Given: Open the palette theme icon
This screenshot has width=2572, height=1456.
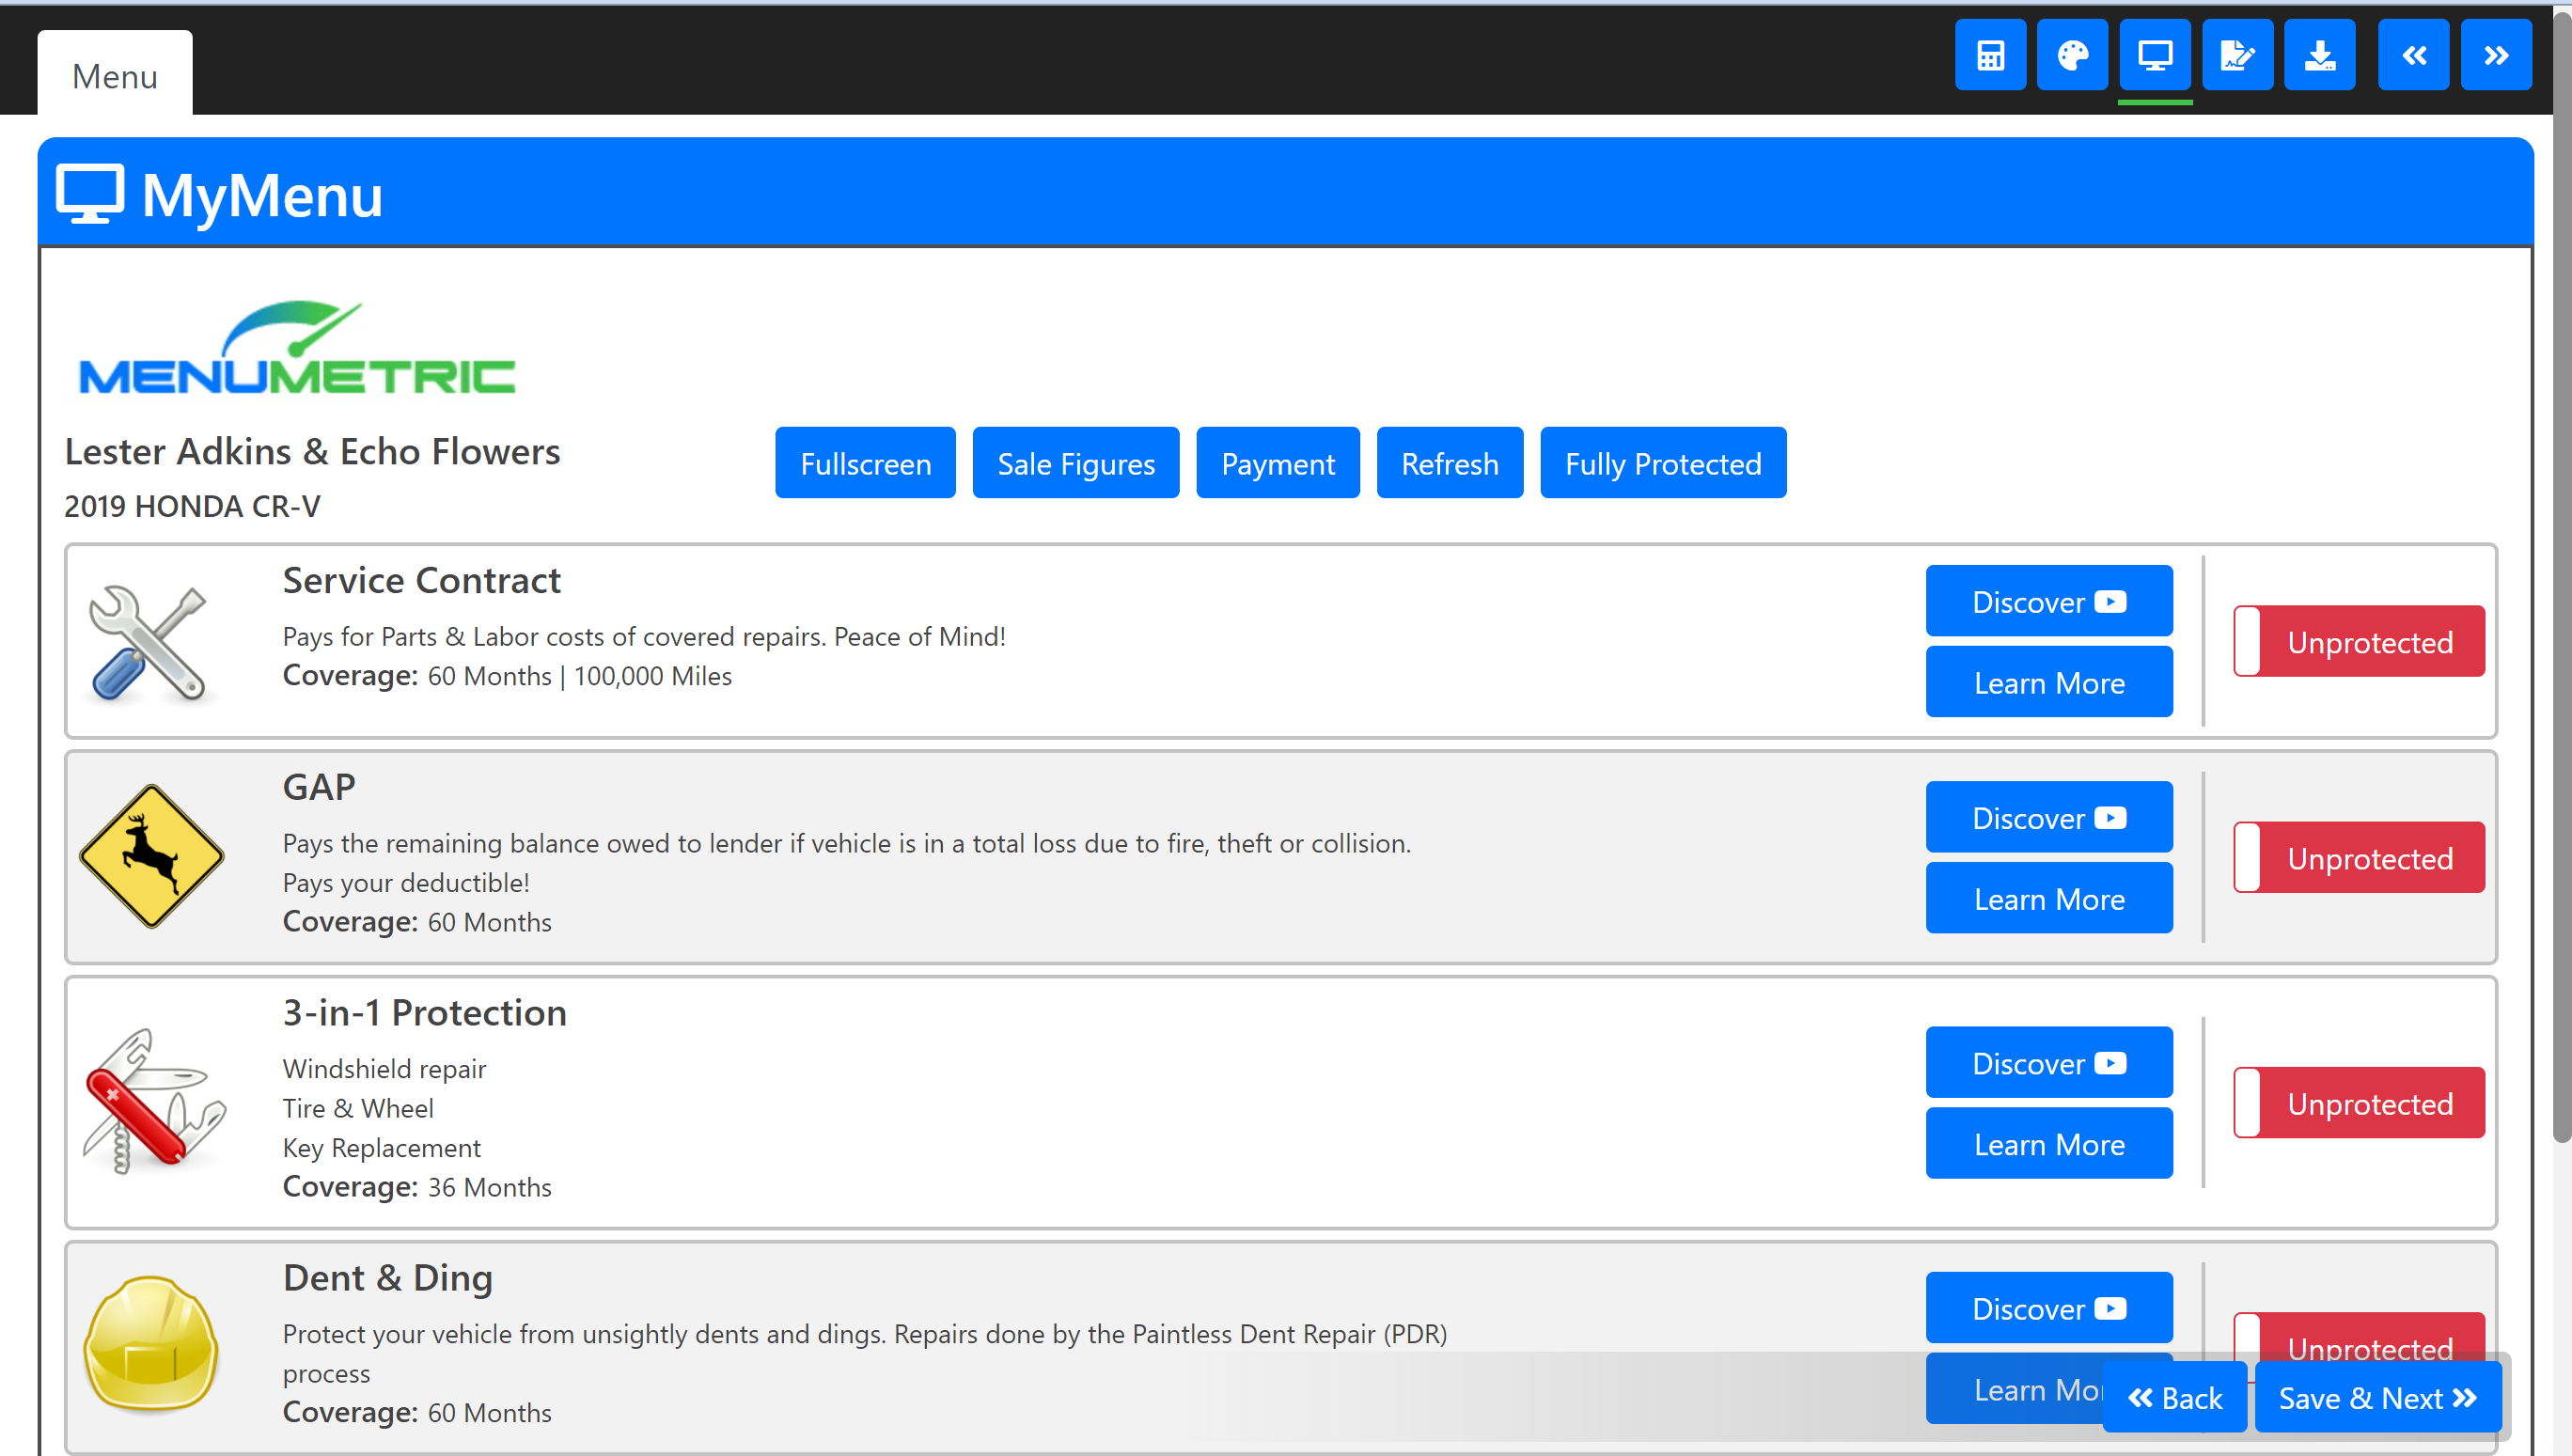Looking at the screenshot, I should pyautogui.click(x=2072, y=55).
